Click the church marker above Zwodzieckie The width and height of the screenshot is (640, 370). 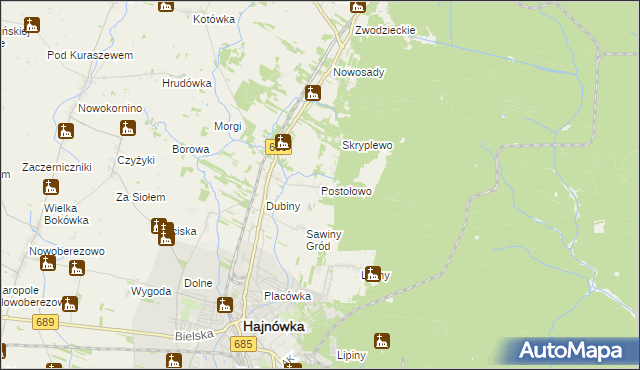coord(358,6)
